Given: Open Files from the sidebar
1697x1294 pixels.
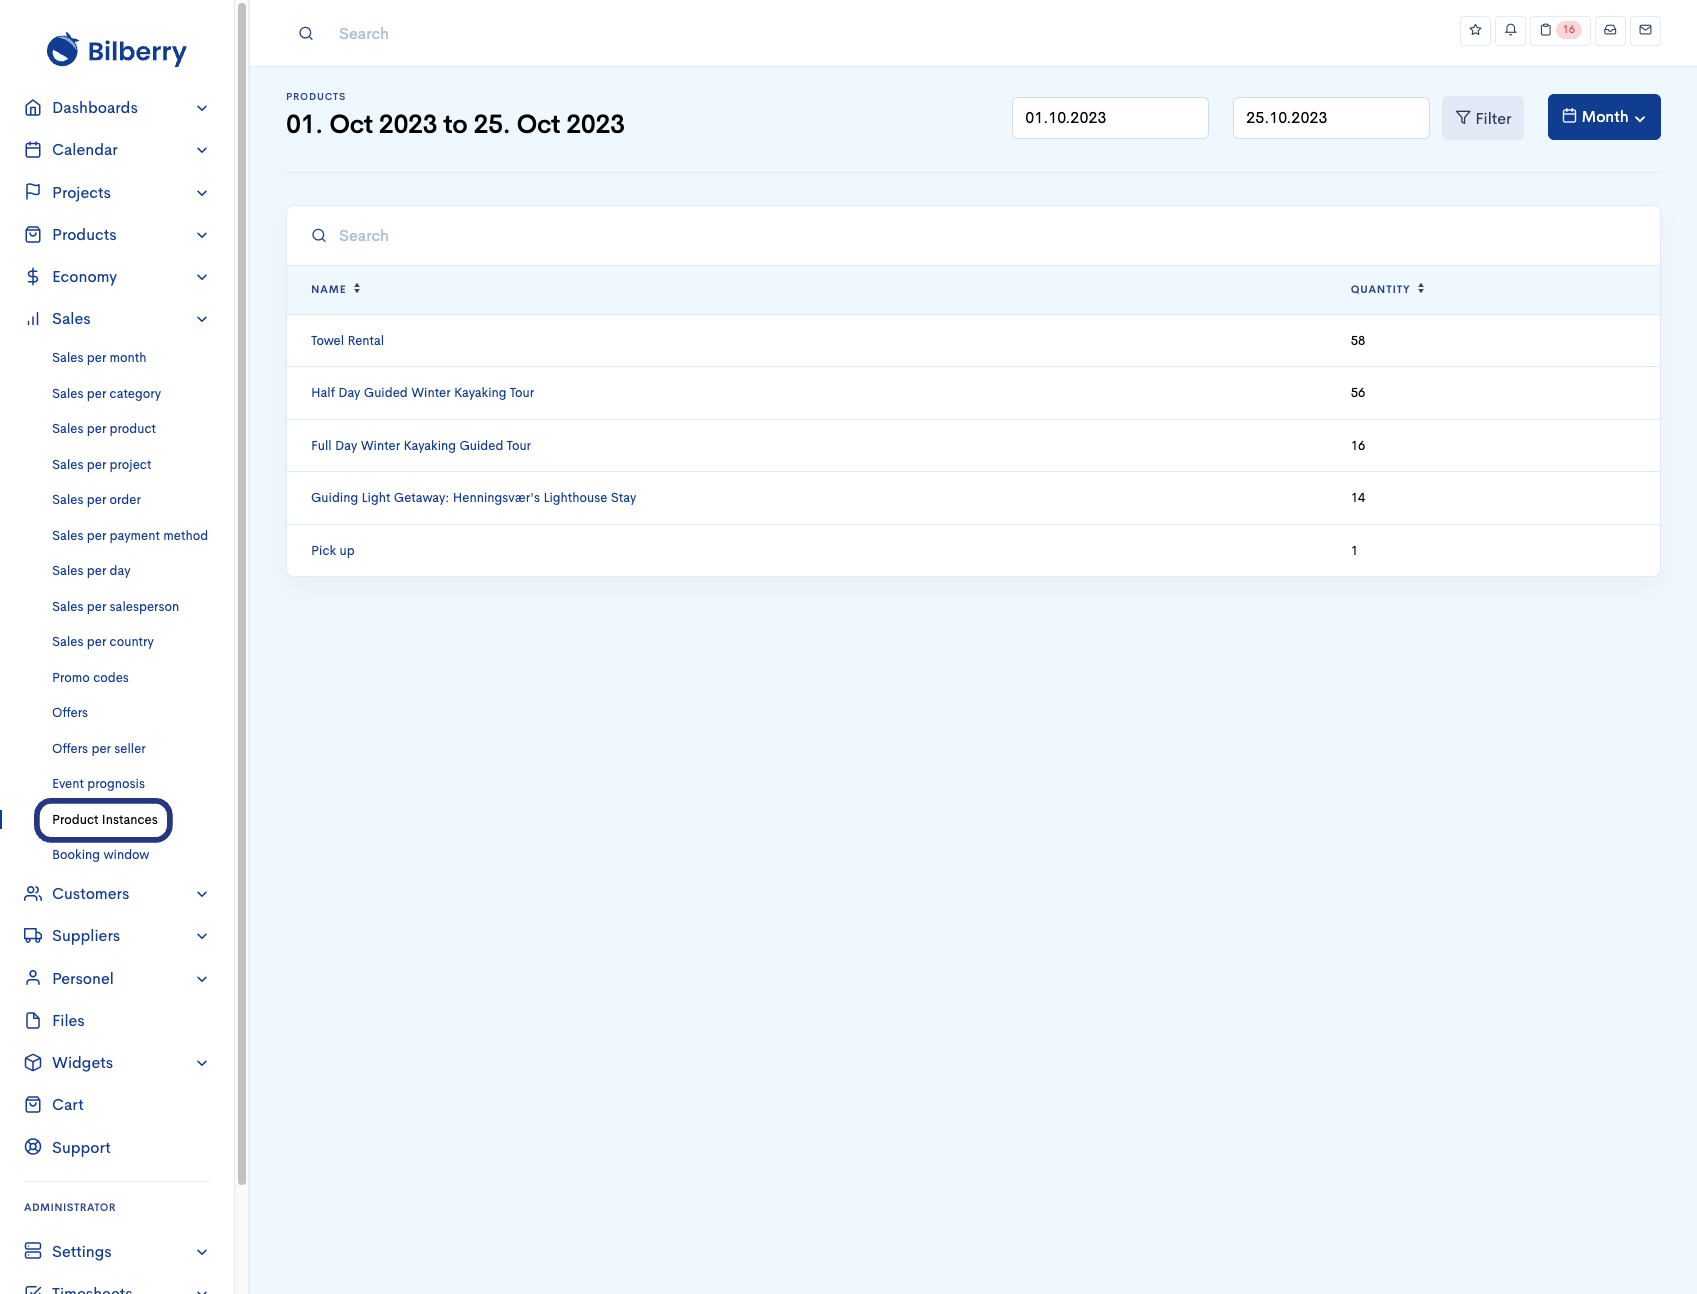Looking at the screenshot, I should click(x=68, y=1021).
